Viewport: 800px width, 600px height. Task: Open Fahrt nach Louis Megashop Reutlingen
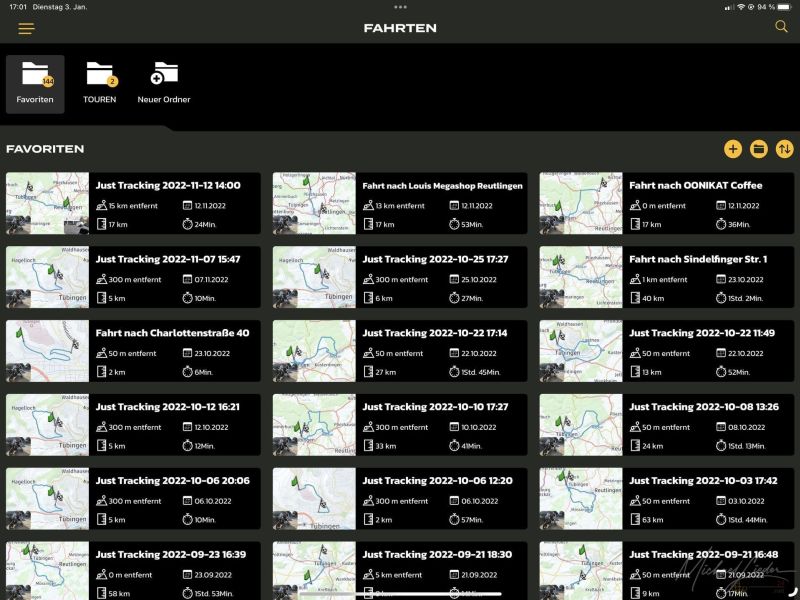point(442,186)
